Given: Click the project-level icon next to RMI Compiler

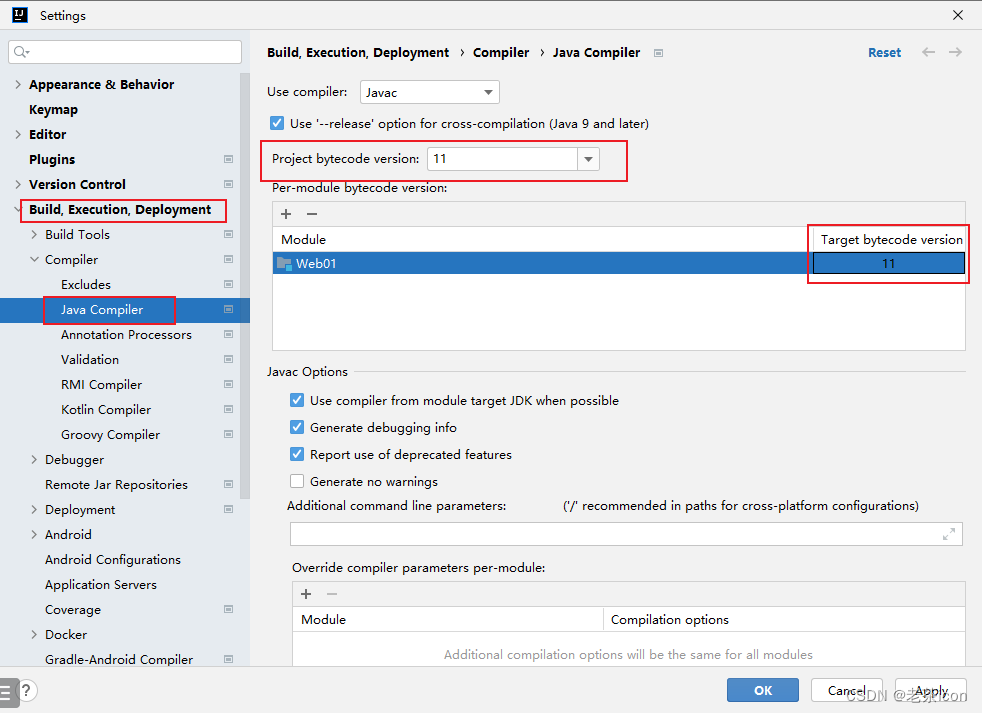Looking at the screenshot, I should (x=229, y=385).
